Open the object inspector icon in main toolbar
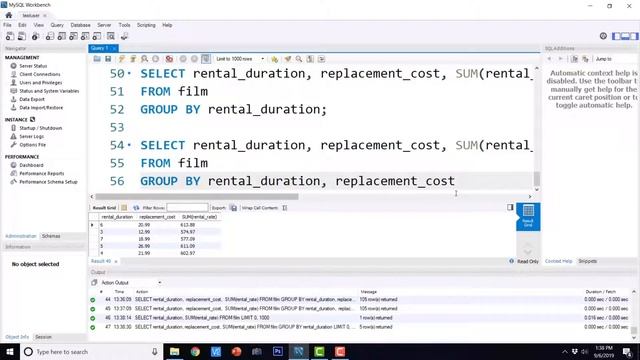 tap(36, 36)
